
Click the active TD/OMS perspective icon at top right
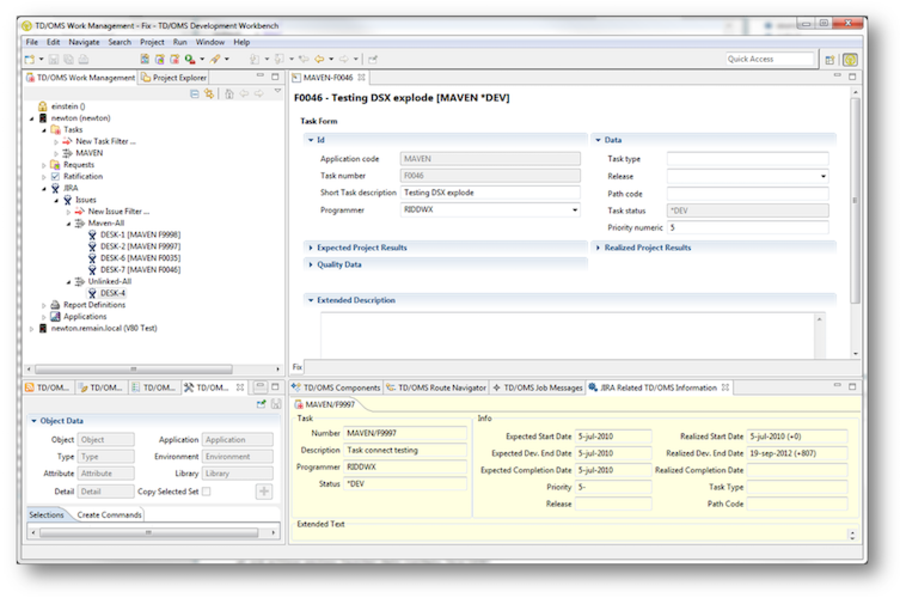click(850, 59)
